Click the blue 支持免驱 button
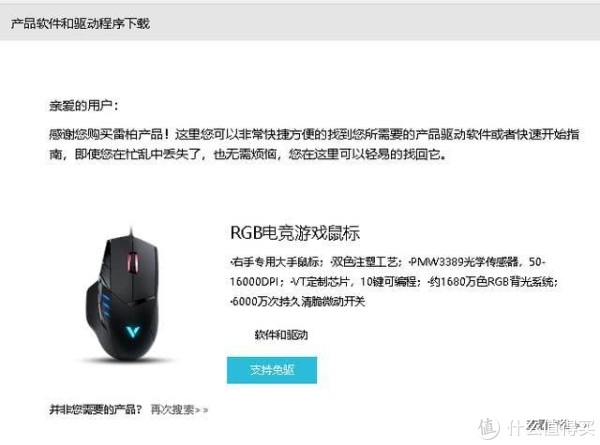 point(272,370)
